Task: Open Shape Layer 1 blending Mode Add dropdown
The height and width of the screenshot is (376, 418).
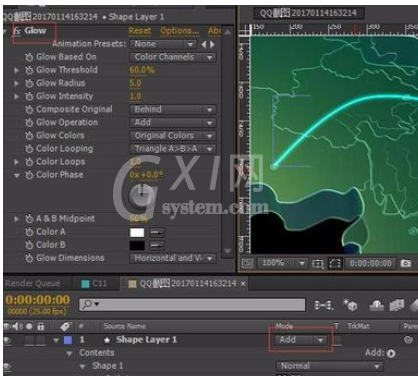Action: tap(300, 340)
